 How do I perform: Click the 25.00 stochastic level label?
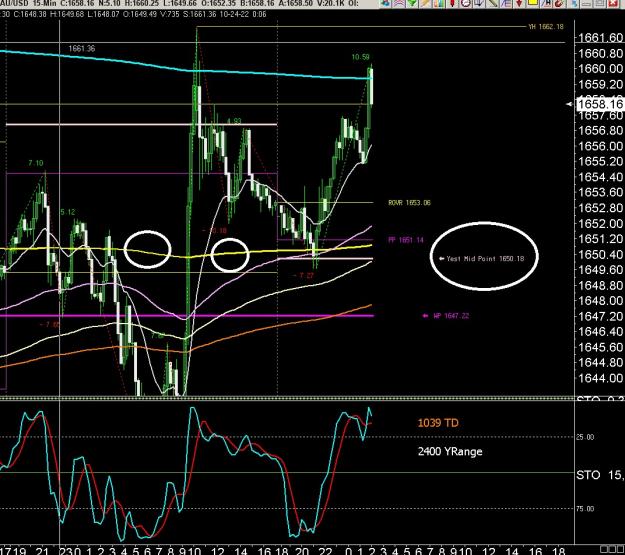point(585,437)
